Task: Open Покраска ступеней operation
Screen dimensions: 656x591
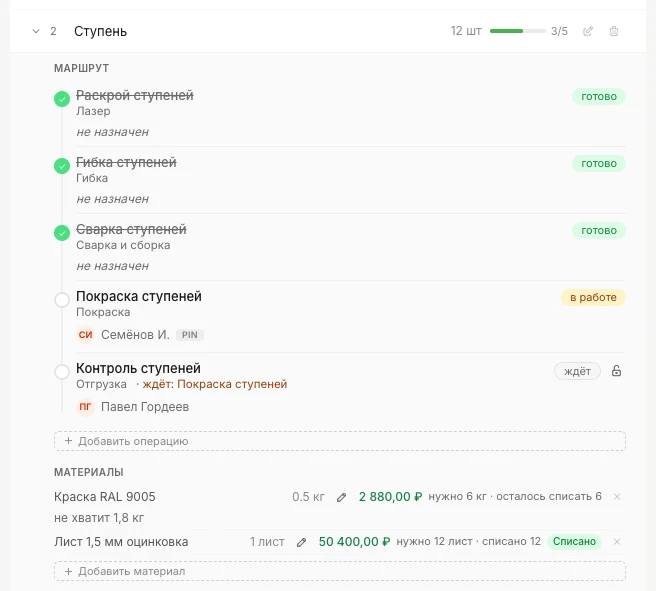Action: coord(139,296)
